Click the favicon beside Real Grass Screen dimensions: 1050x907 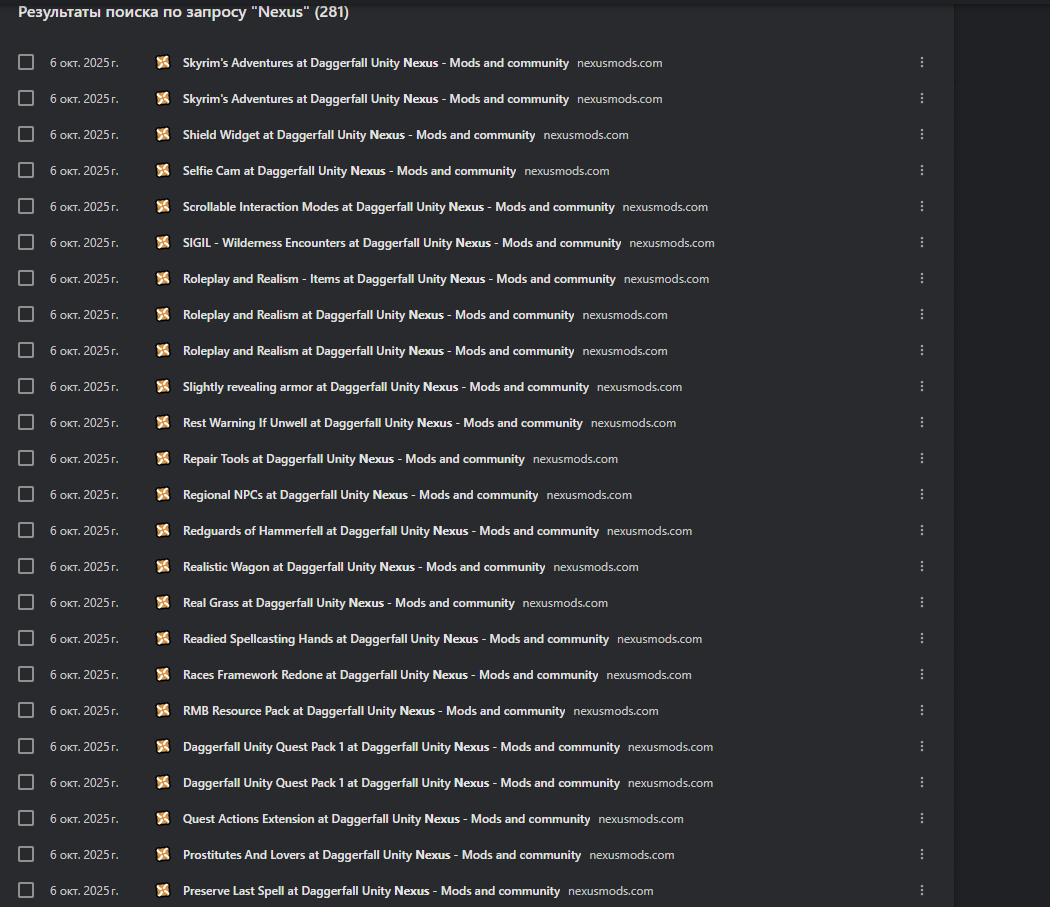[x=163, y=603]
